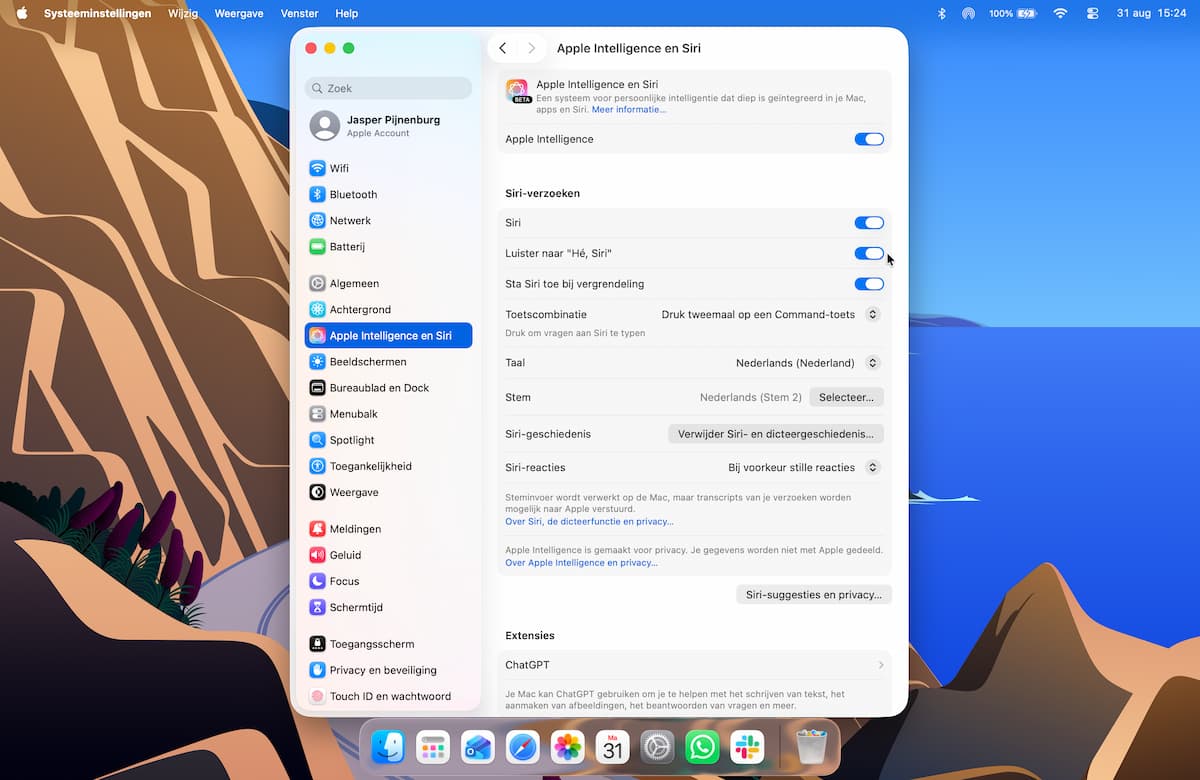Open Jasper Pijnenburg Apple Account
Viewport: 1200px width, 780px height.
point(388,125)
